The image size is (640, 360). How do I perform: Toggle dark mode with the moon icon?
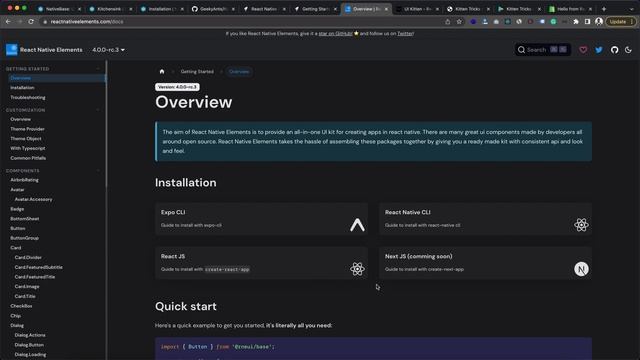(628, 50)
